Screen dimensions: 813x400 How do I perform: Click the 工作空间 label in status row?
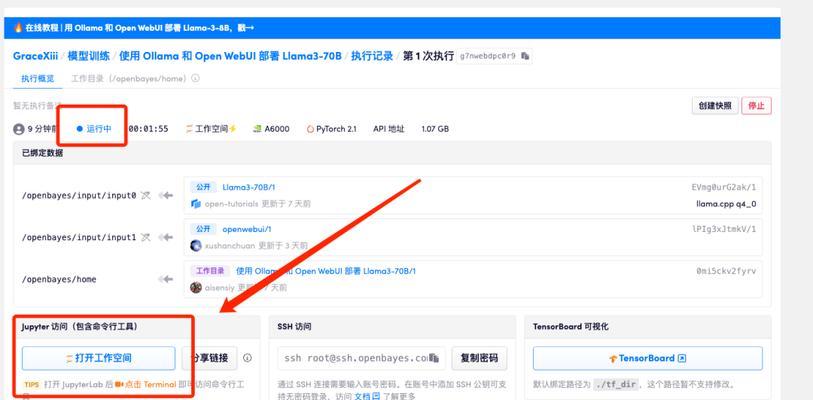tap(211, 129)
